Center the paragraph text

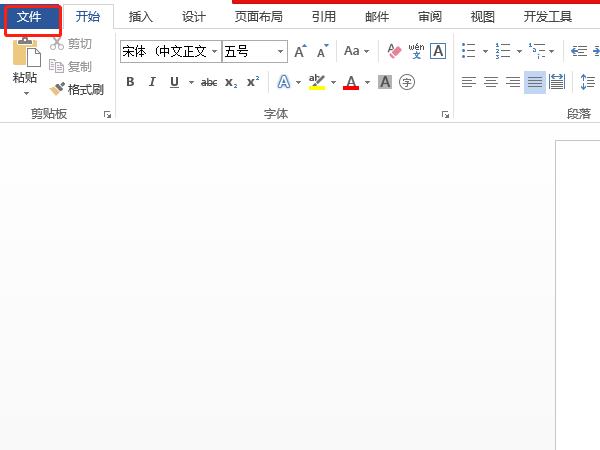[491, 82]
